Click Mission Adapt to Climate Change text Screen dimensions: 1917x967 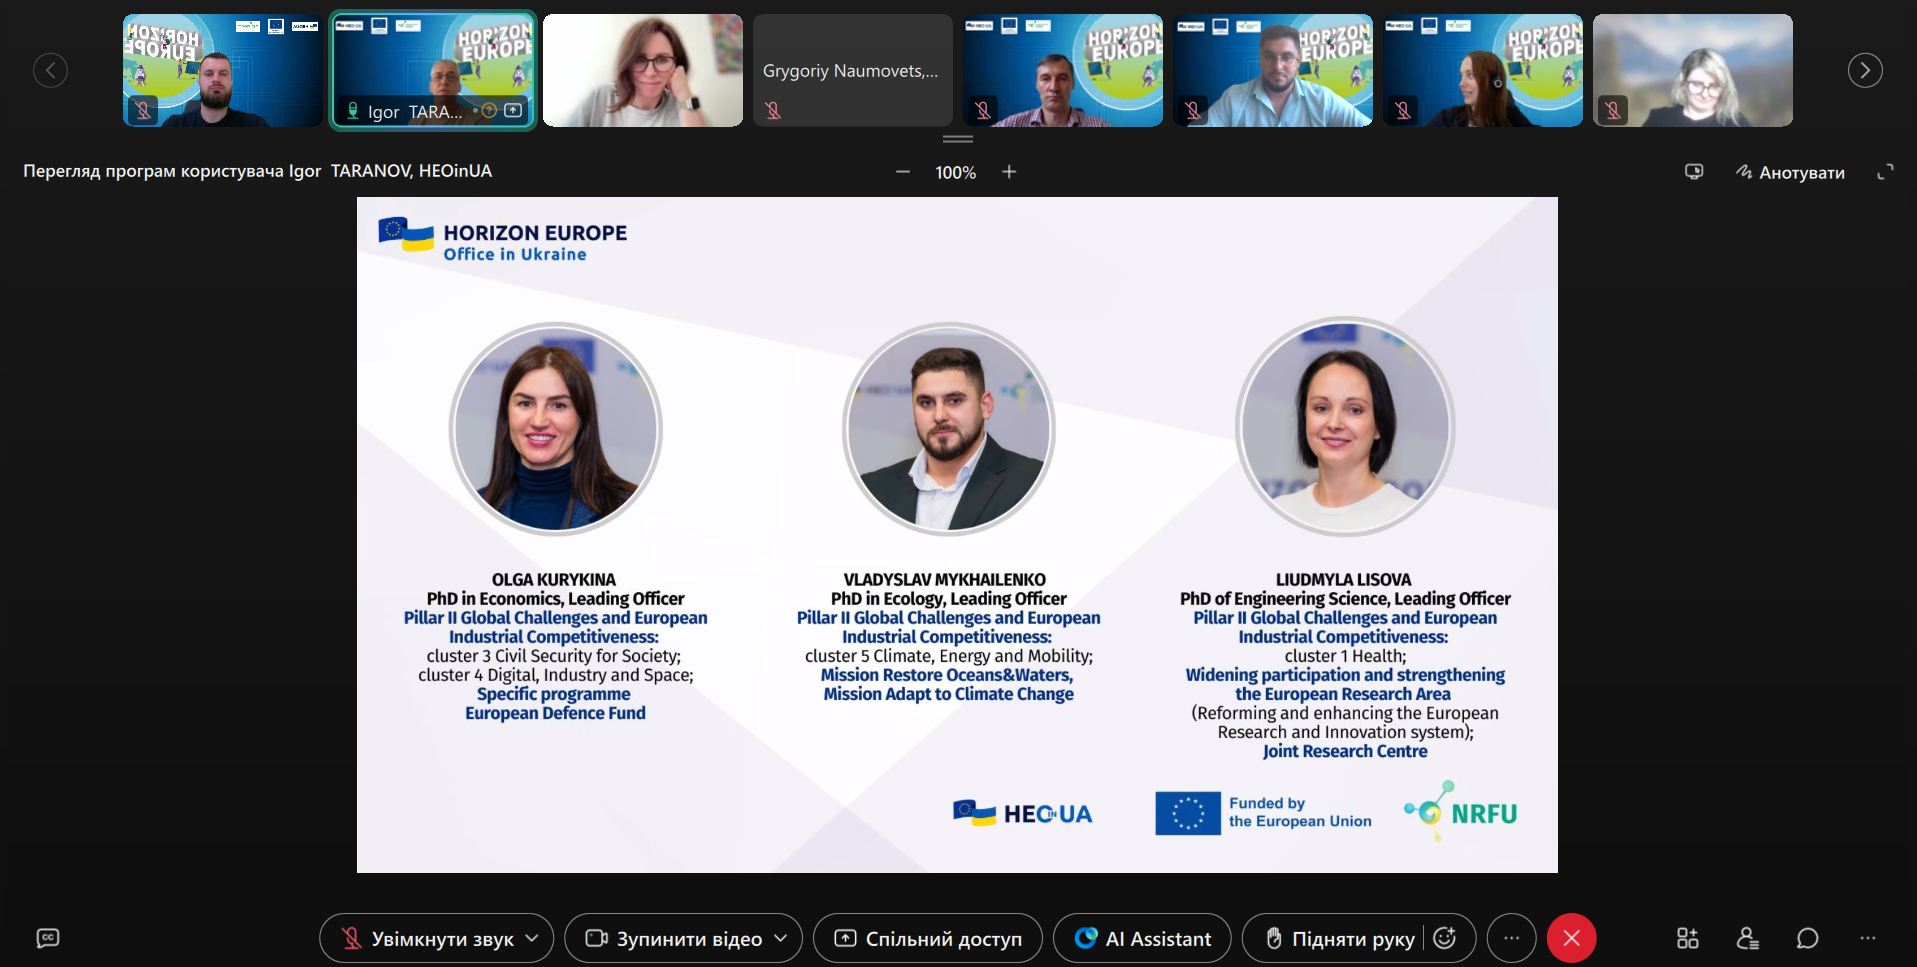tap(948, 694)
